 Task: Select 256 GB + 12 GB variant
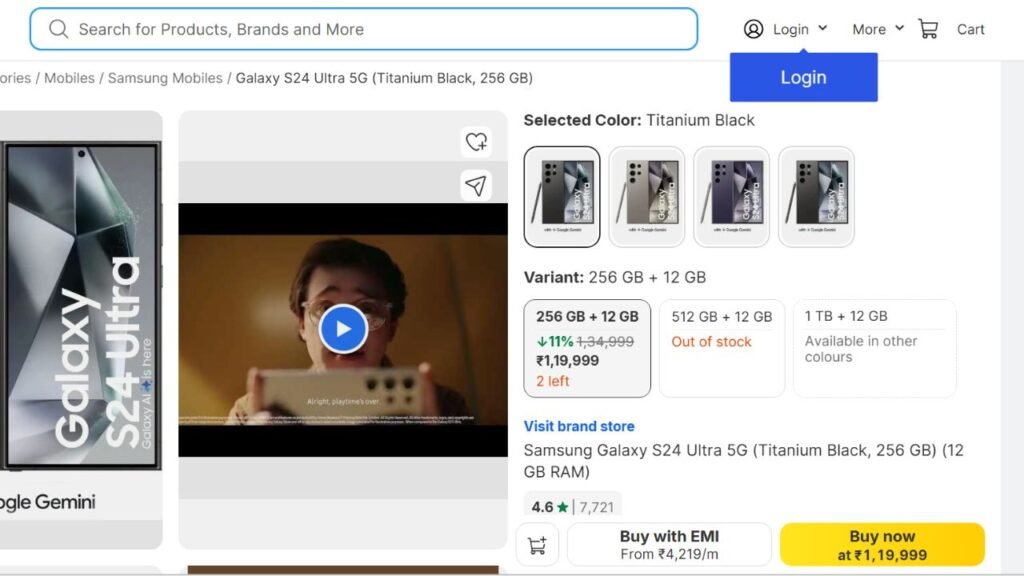(587, 348)
